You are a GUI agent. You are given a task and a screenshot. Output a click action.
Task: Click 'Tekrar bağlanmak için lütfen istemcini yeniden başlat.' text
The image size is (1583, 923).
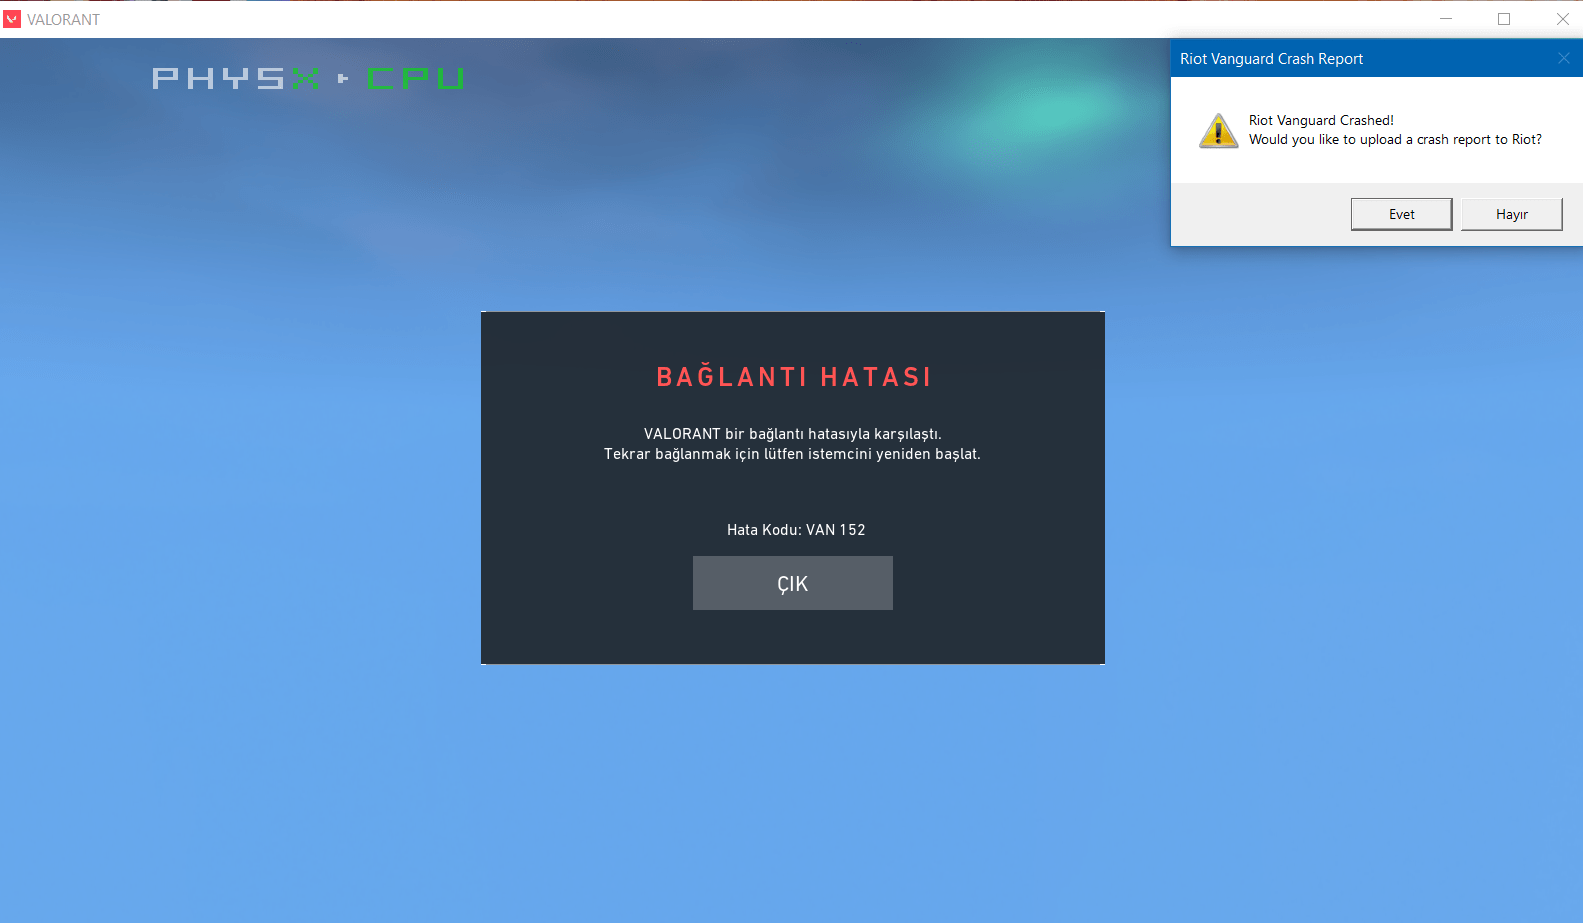(792, 454)
